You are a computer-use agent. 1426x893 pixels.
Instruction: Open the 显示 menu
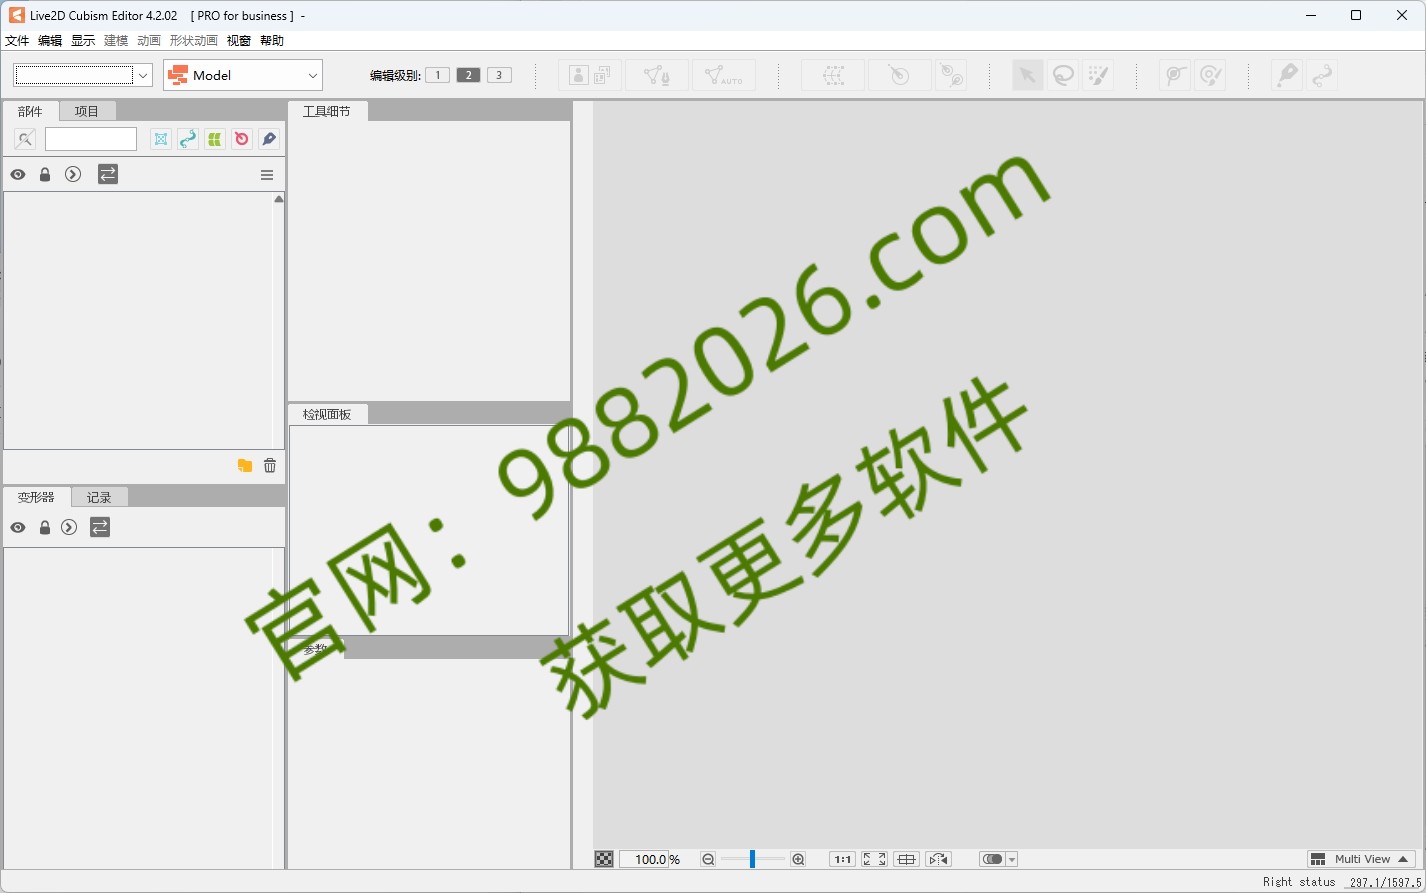tap(83, 41)
